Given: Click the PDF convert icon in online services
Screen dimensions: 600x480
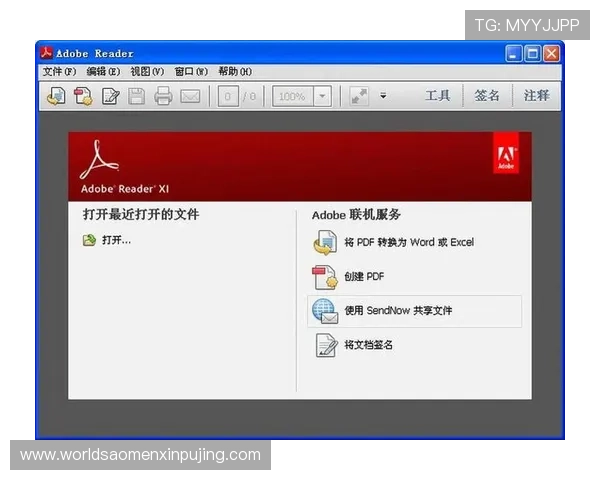Looking at the screenshot, I should click(325, 242).
